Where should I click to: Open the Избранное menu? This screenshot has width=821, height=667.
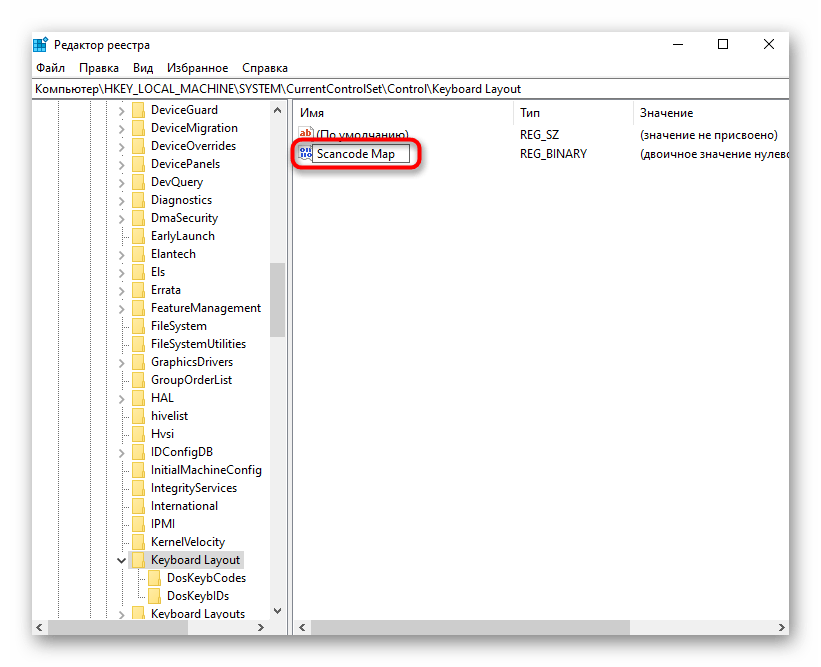click(x=198, y=68)
